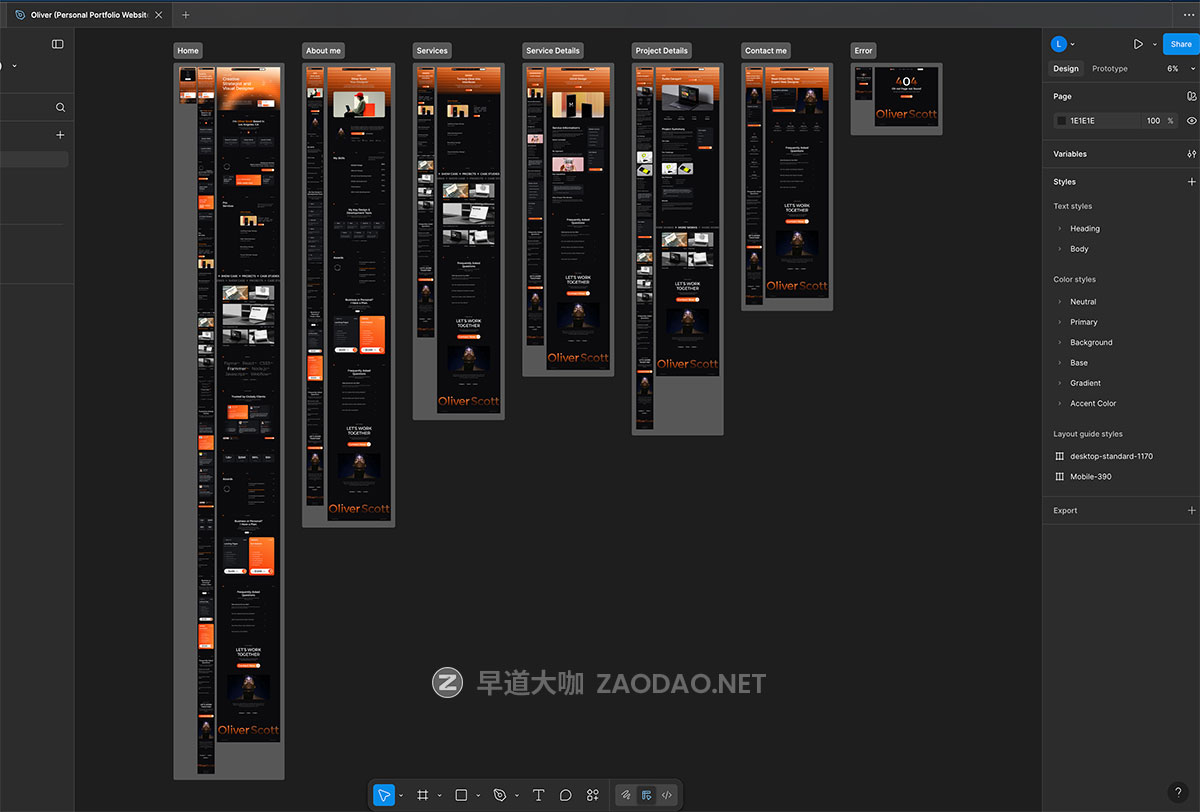Select the Contact me frame label
This screenshot has width=1200, height=812.
tap(766, 51)
